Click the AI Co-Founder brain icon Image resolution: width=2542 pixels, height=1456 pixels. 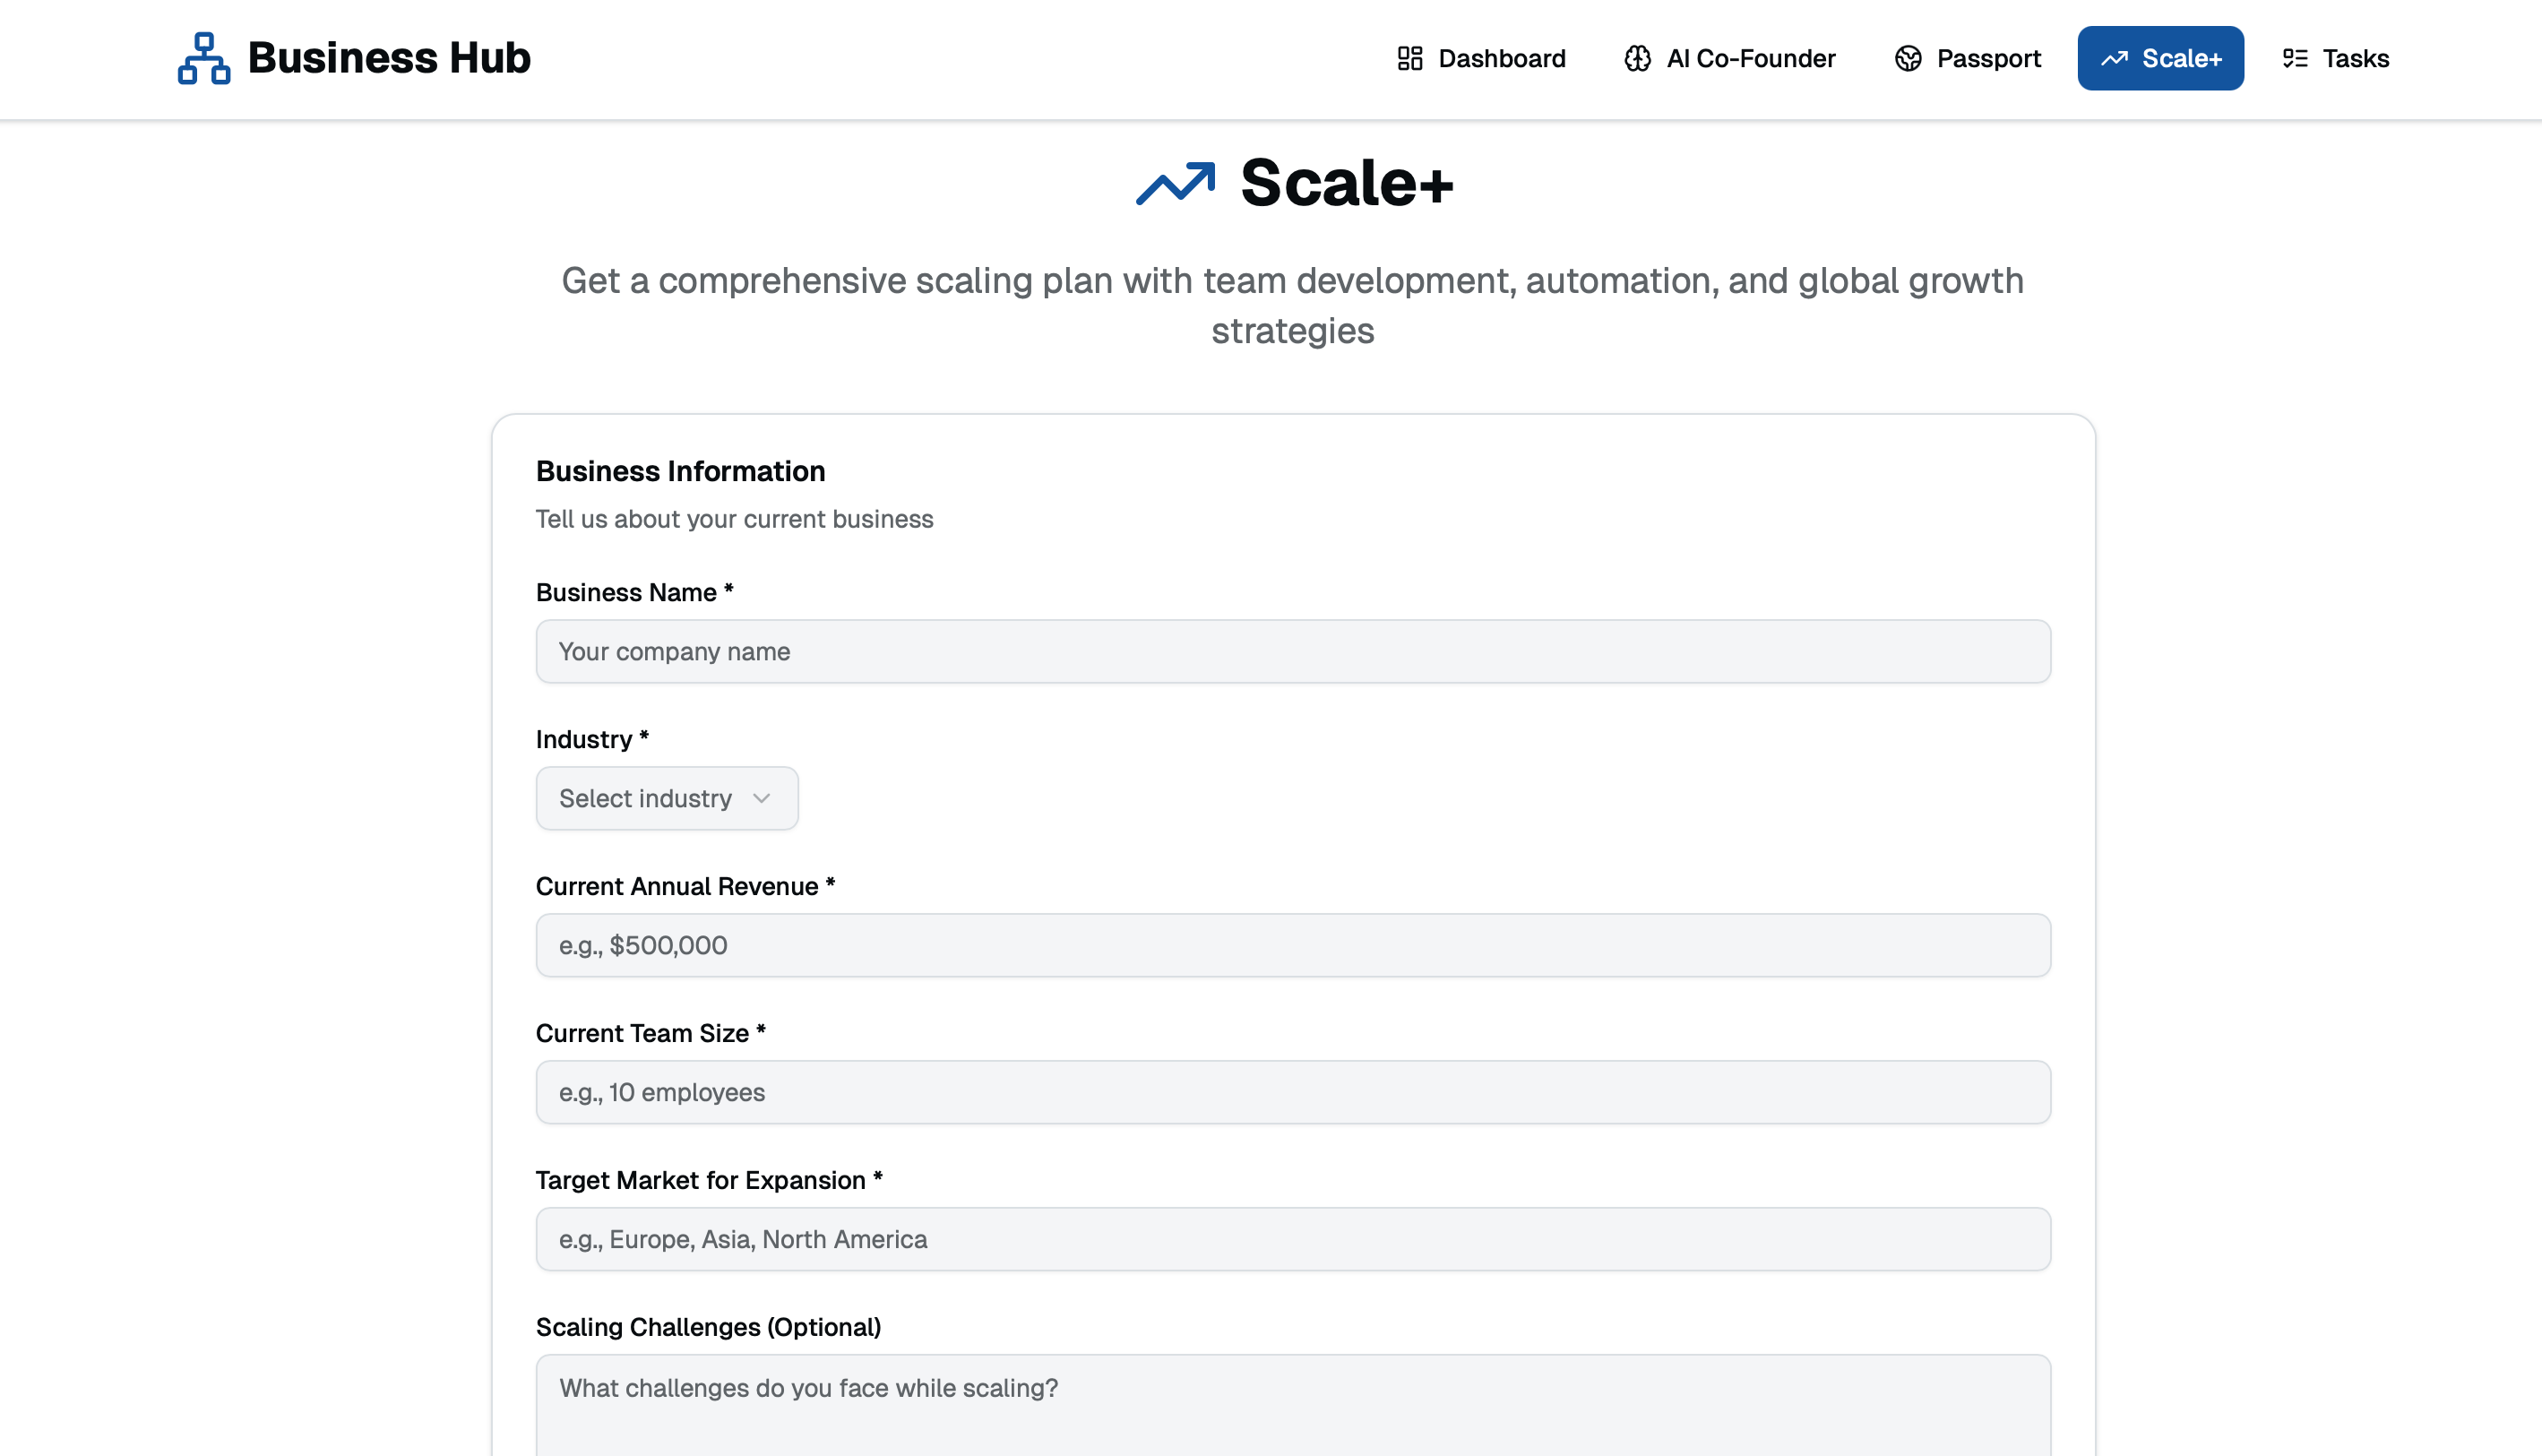[x=1637, y=58]
